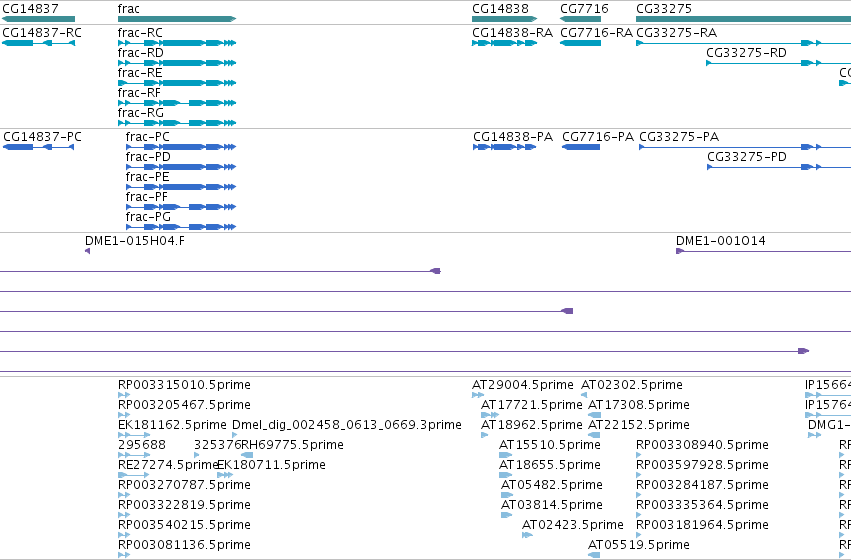Click the CG14838-PA protein glyph

click(504, 147)
